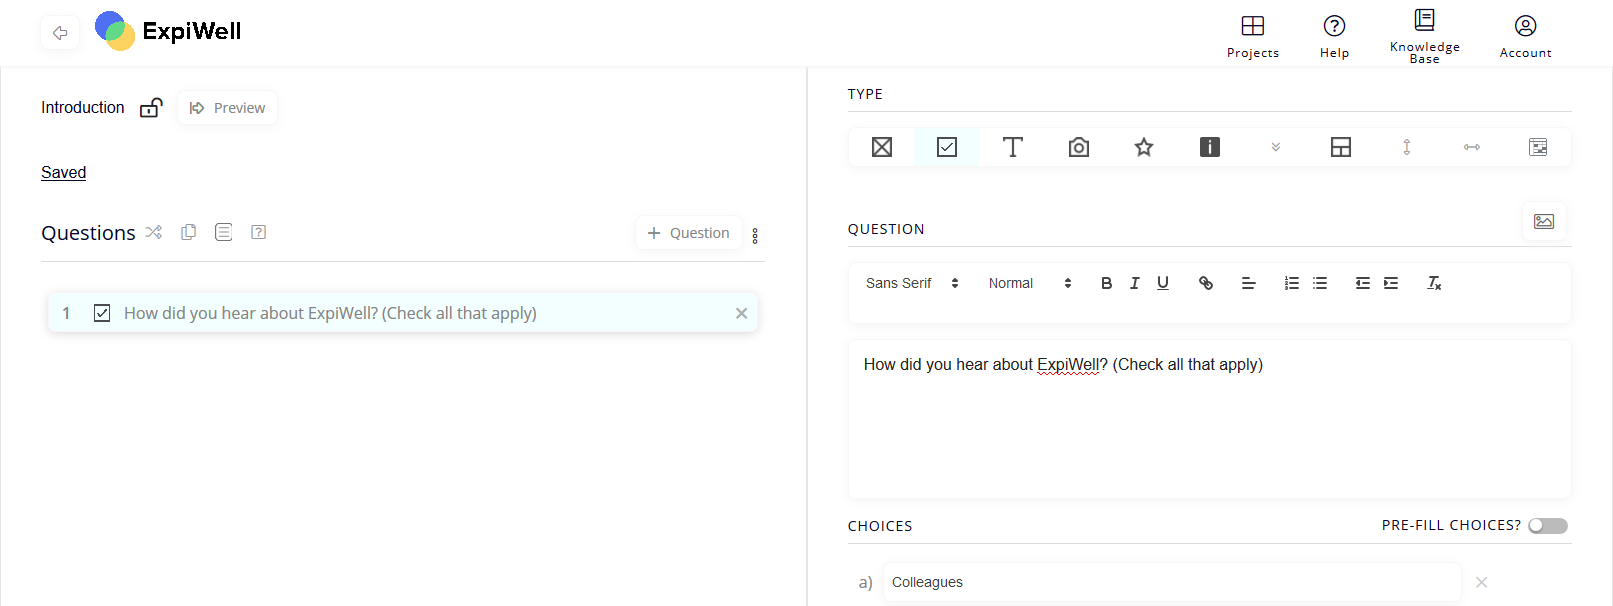Image resolution: width=1613 pixels, height=606 pixels.
Task: Click the Colleagues choice input field
Action: [1171, 582]
